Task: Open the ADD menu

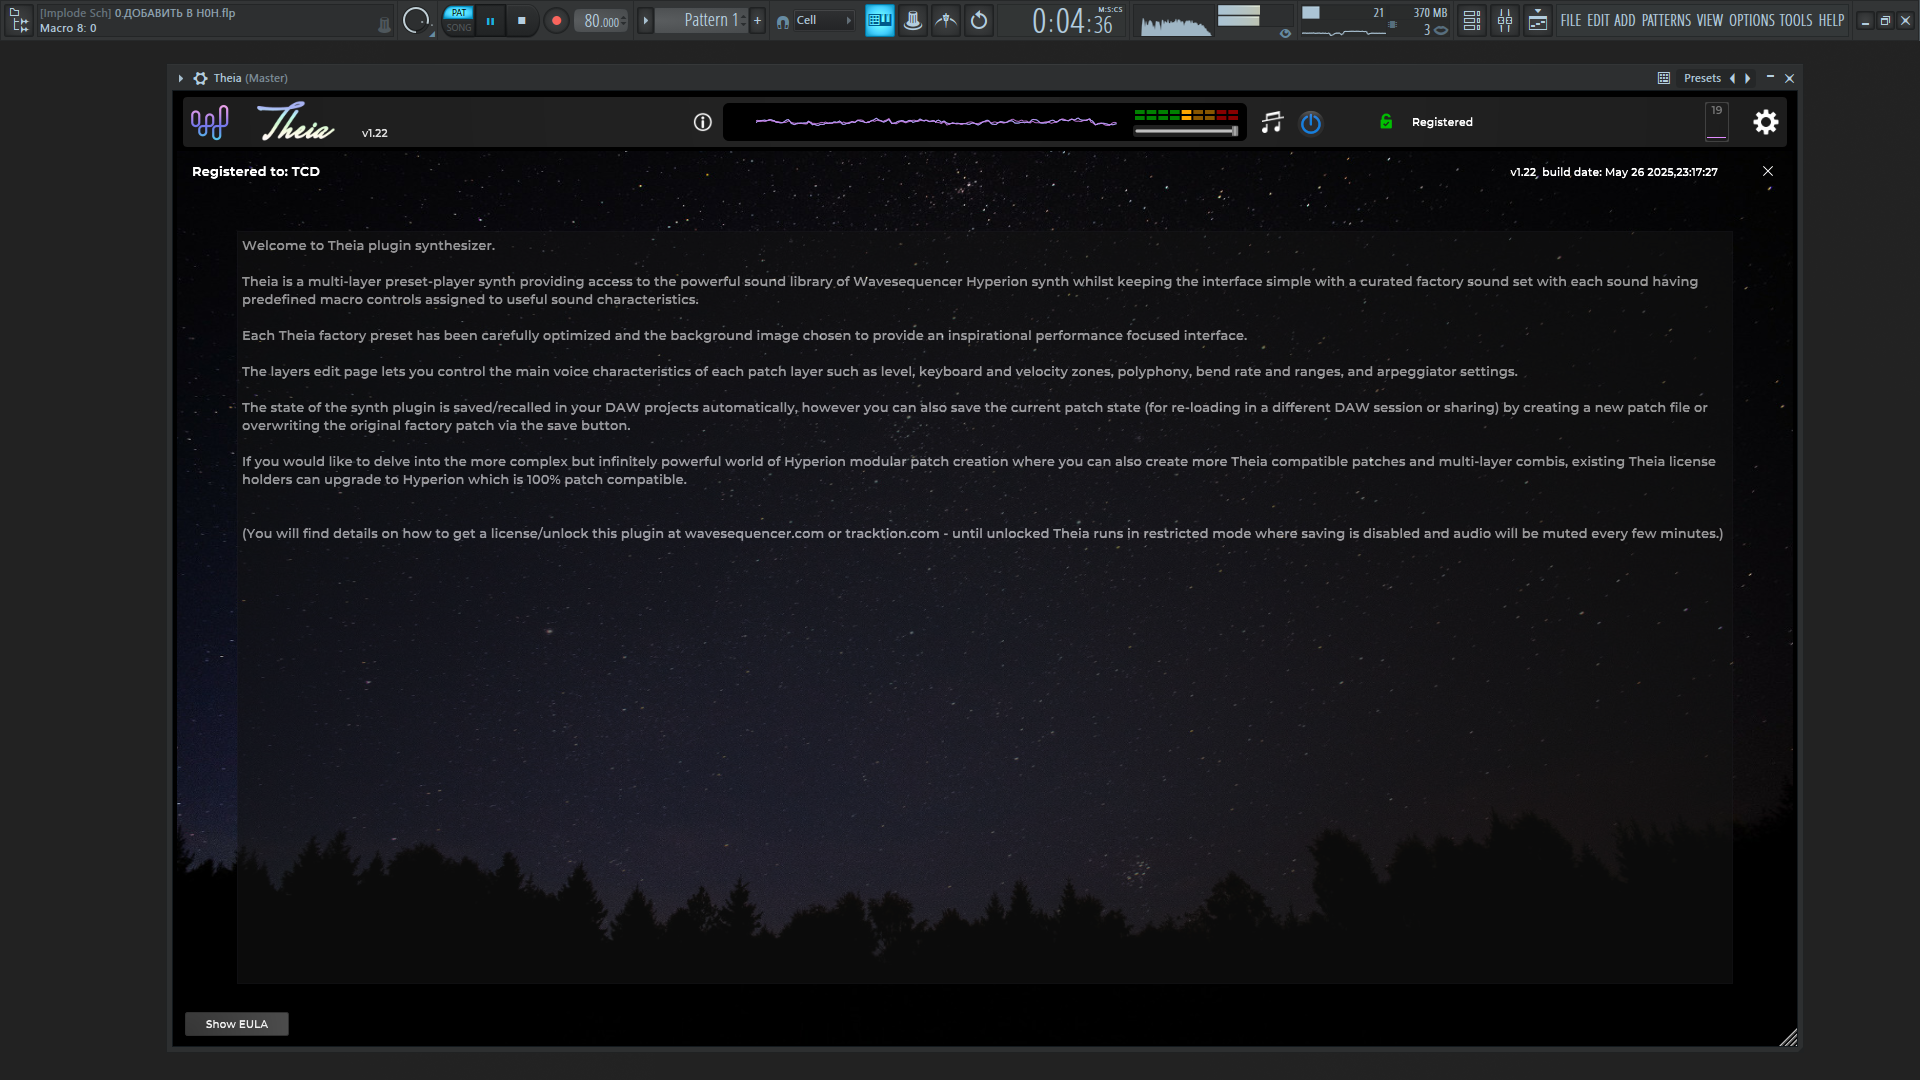Action: [1625, 20]
